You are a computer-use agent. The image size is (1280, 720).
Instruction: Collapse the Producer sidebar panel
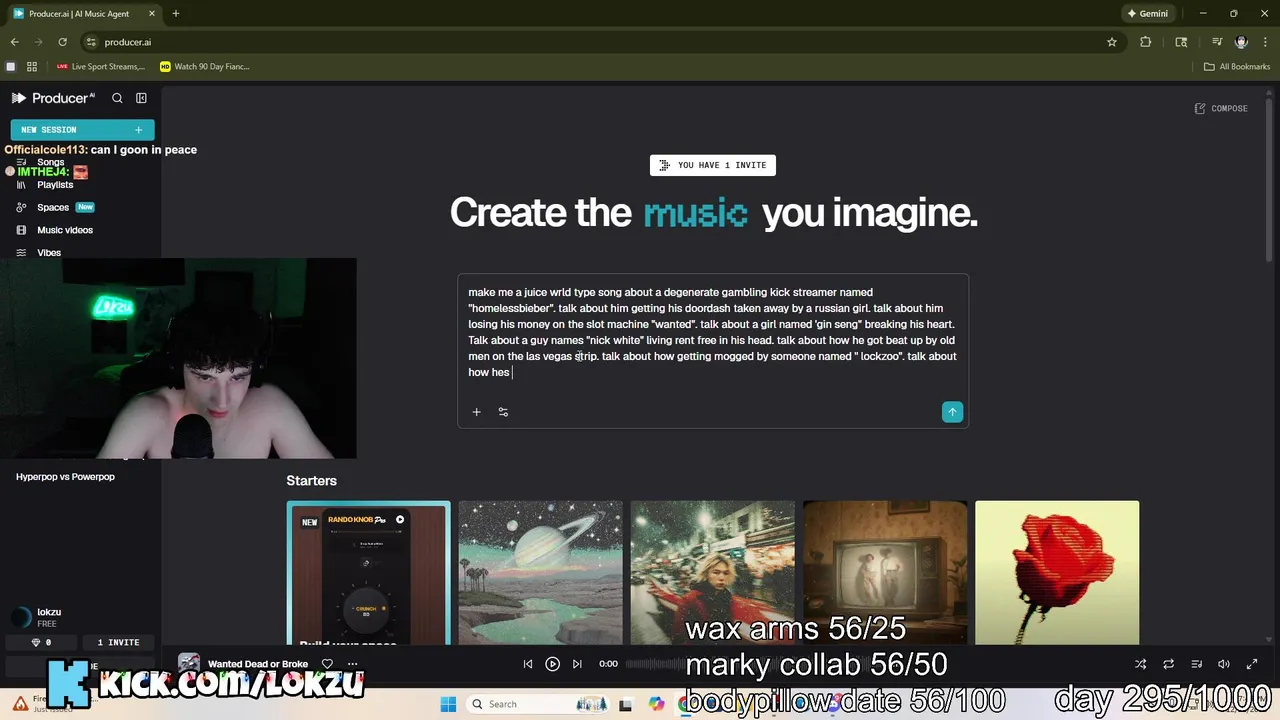click(x=141, y=98)
